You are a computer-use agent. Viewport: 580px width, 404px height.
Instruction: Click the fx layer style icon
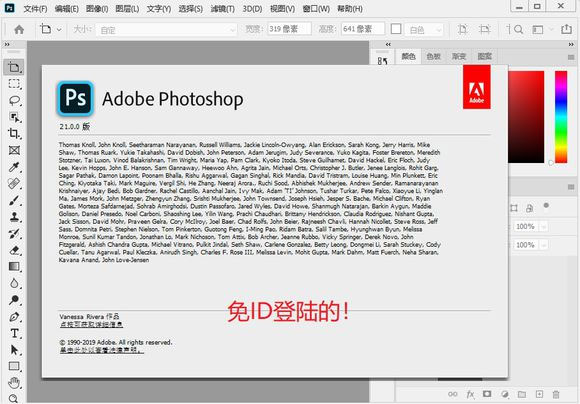point(470,394)
